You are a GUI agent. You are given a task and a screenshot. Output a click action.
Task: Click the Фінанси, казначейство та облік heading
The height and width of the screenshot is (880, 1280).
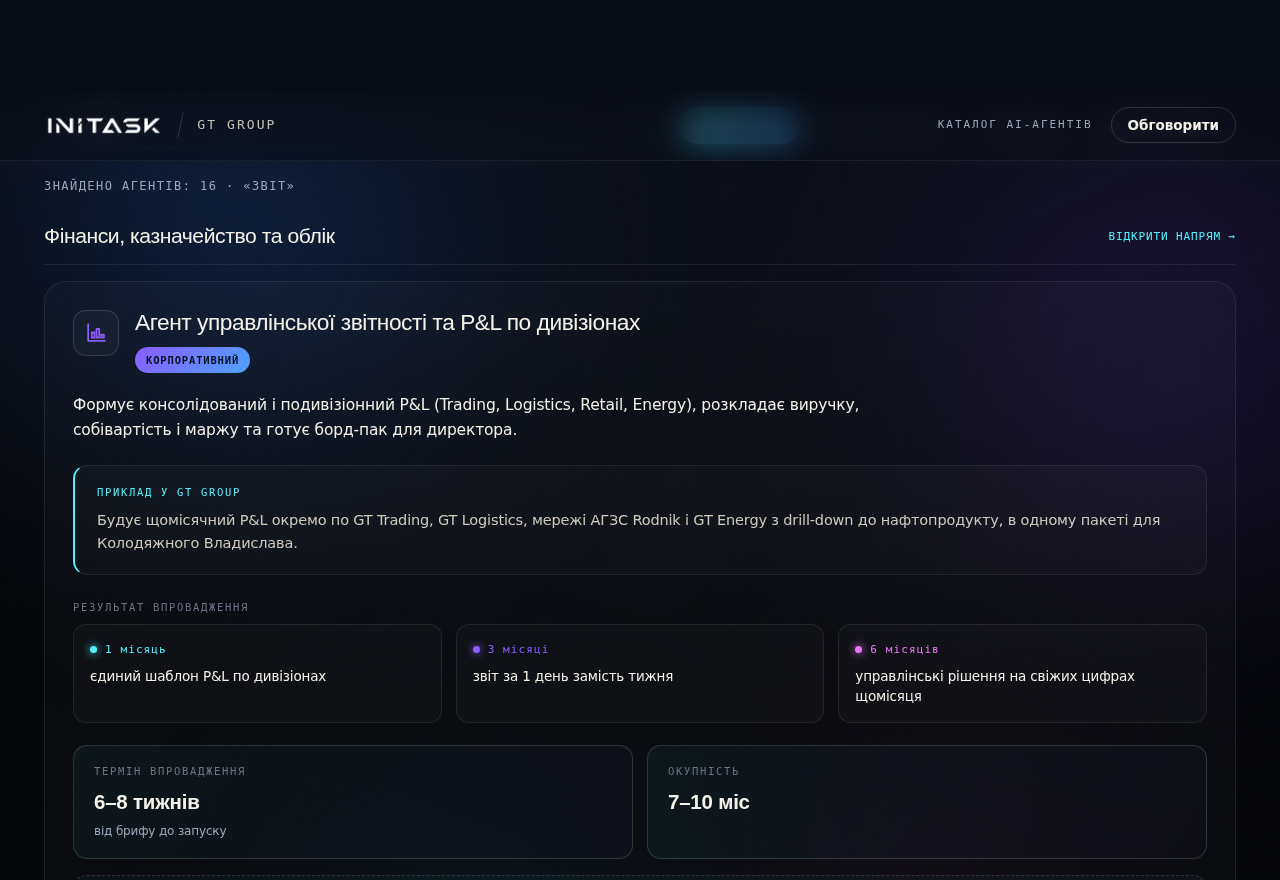pyautogui.click(x=189, y=236)
